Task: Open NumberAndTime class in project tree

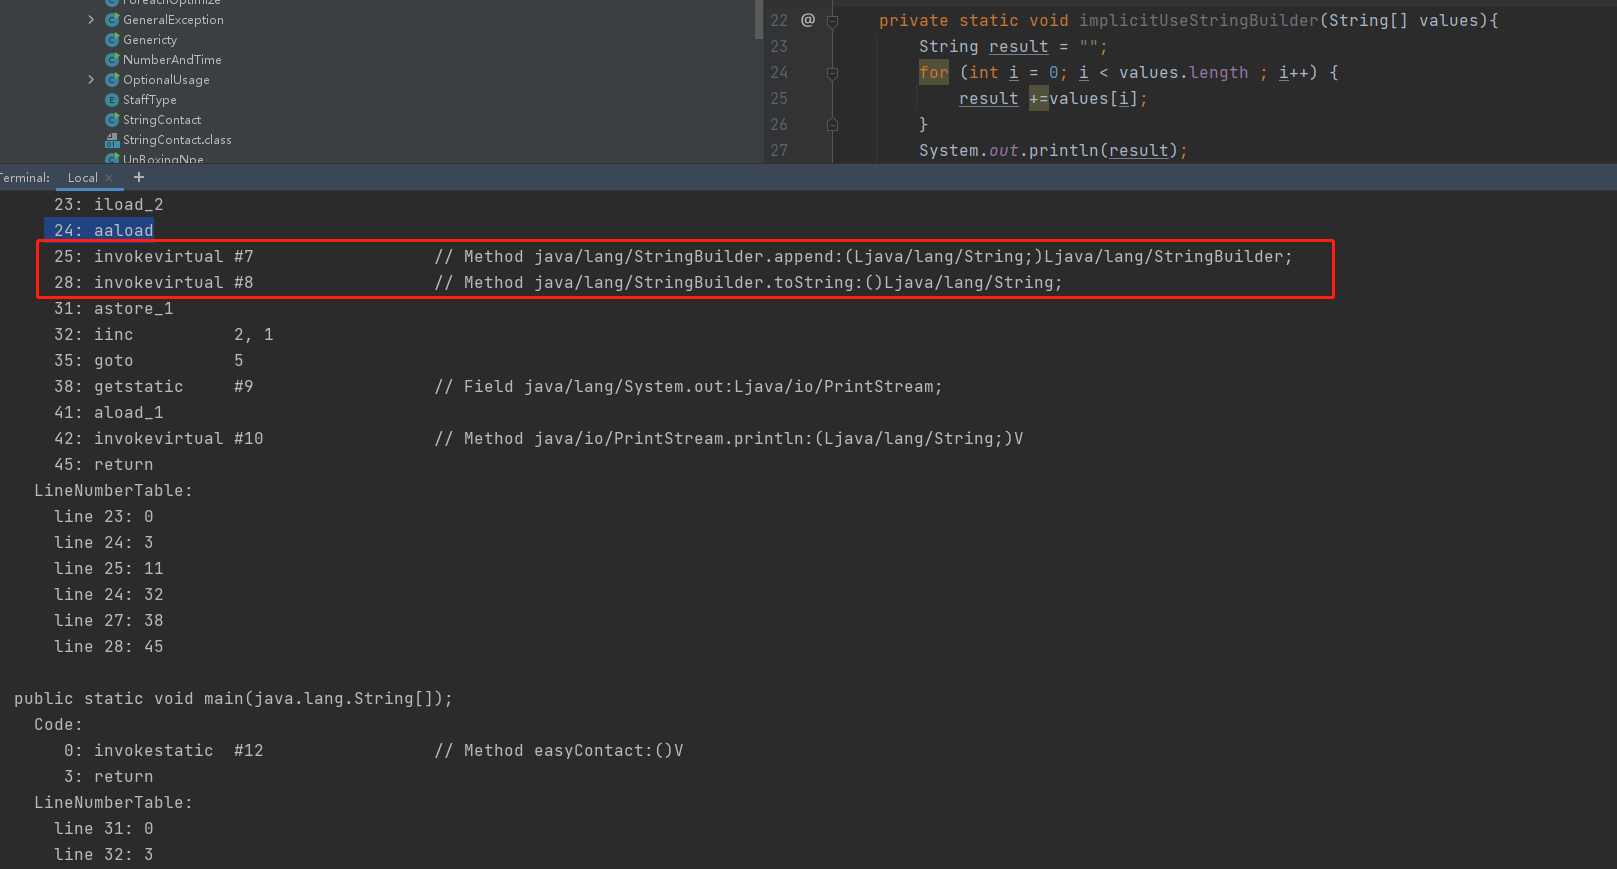Action: tap(172, 60)
